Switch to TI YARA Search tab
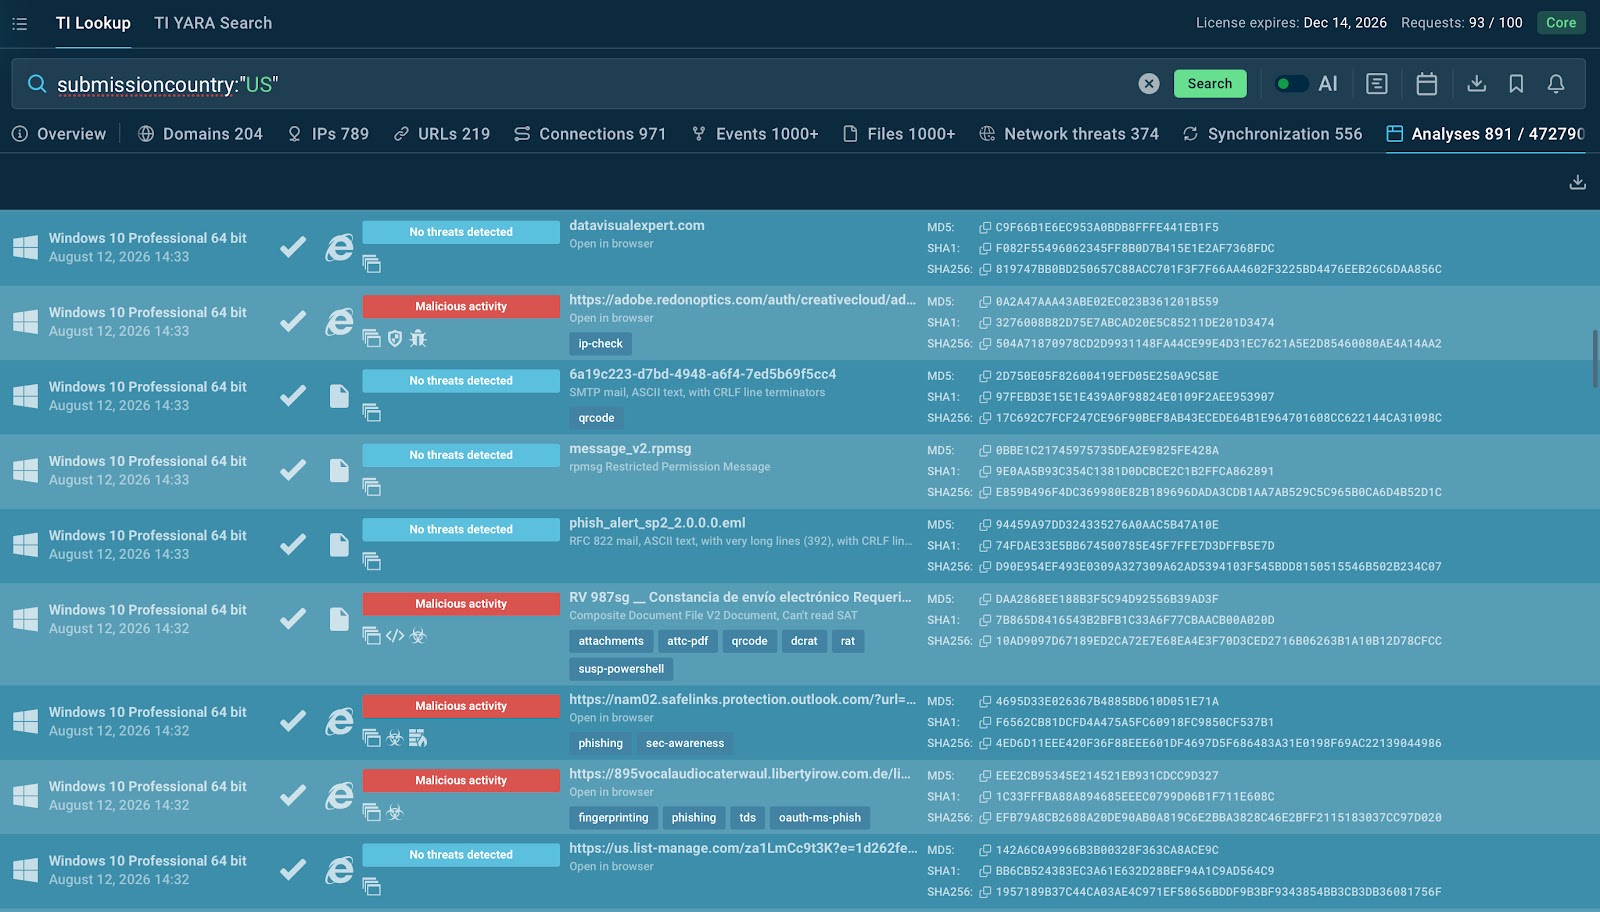The height and width of the screenshot is (912, 1600). (213, 23)
